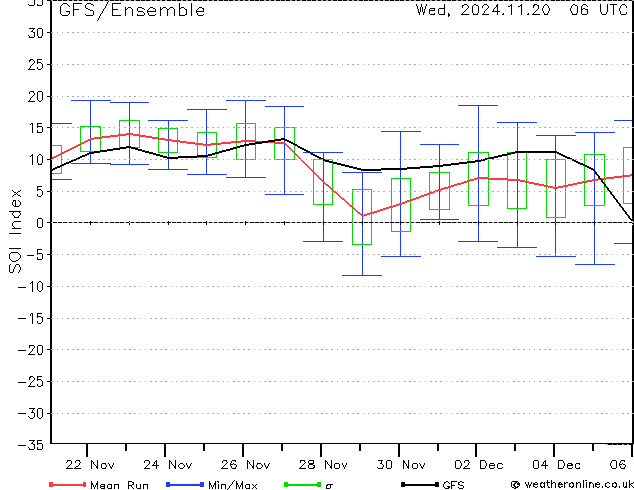Image resolution: width=634 pixels, height=490 pixels.
Task: Click the red Mean Run legend line
Action: pos(68,484)
